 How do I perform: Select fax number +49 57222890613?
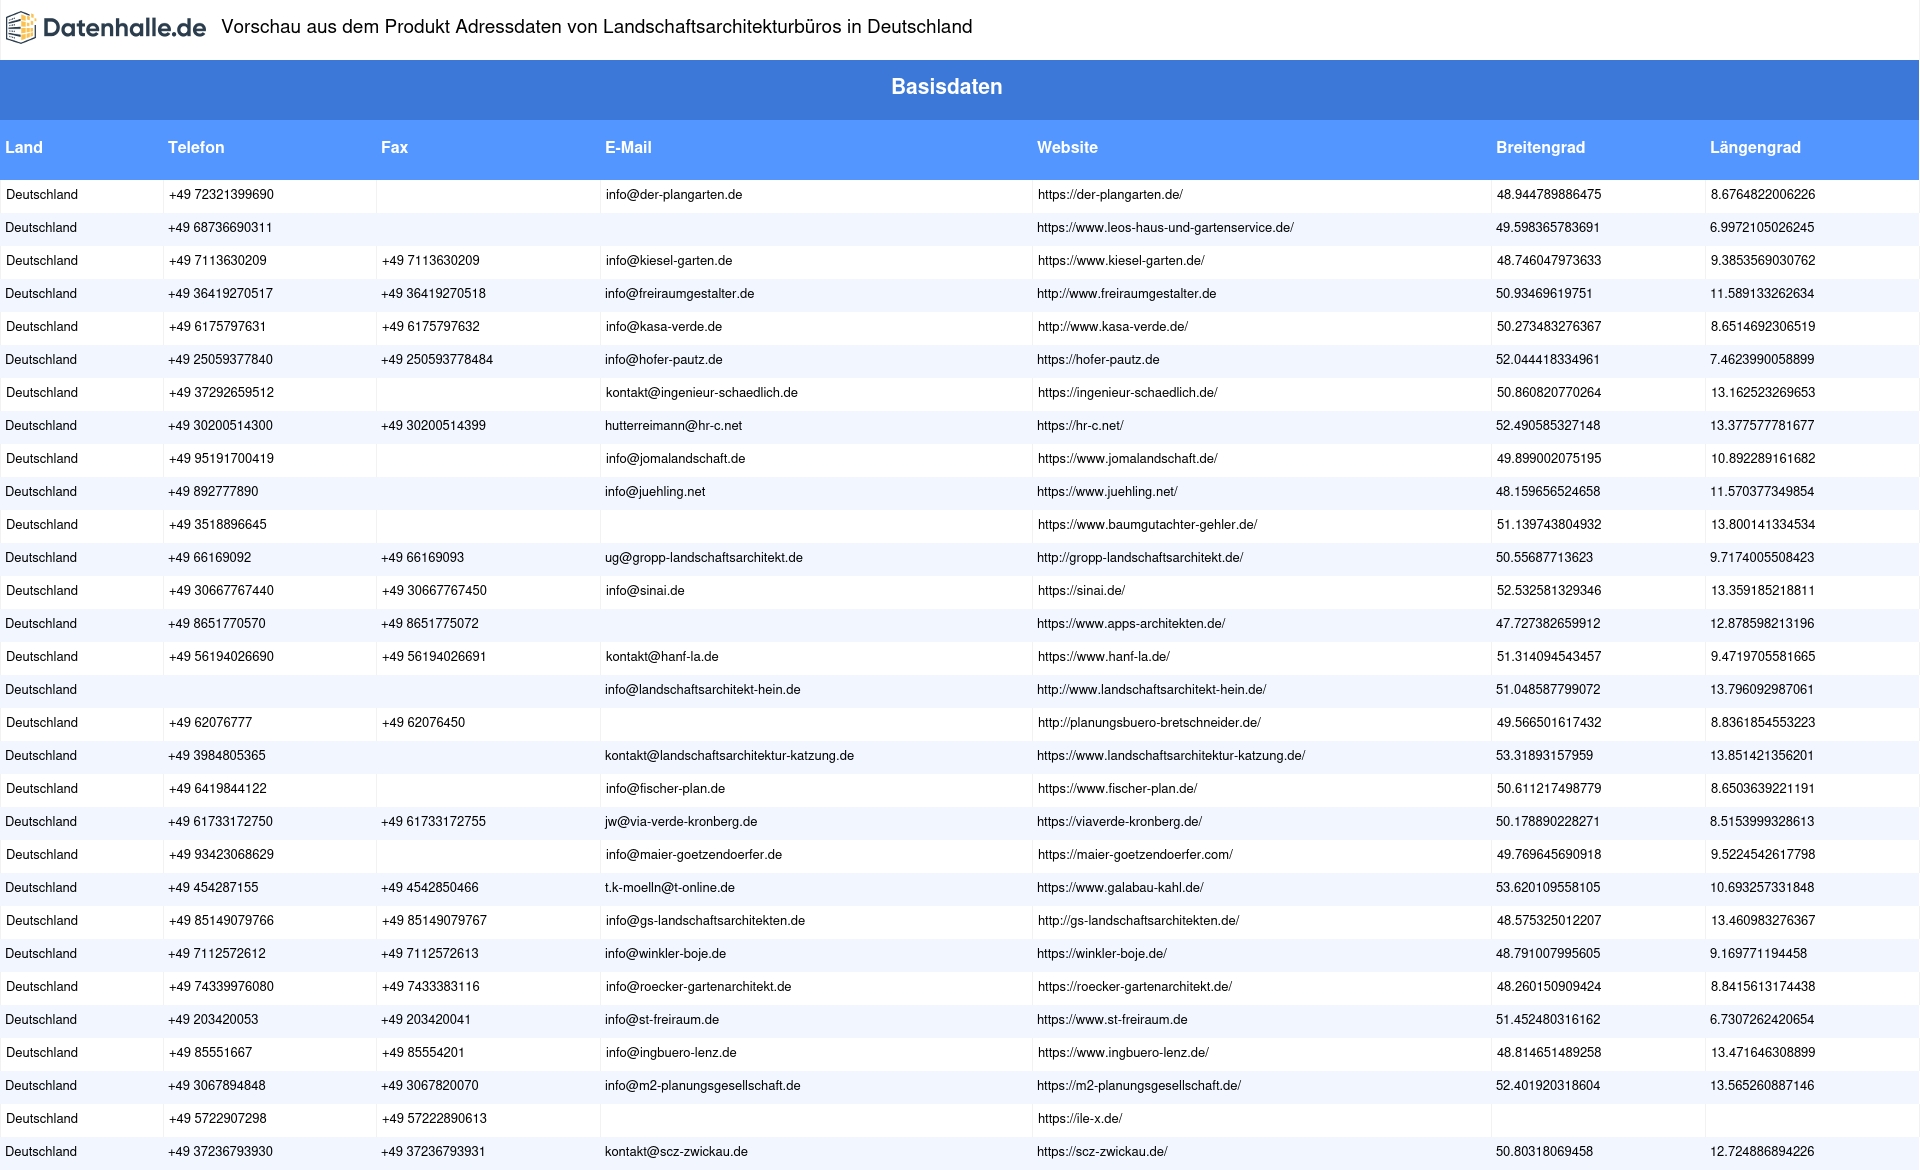434,1119
